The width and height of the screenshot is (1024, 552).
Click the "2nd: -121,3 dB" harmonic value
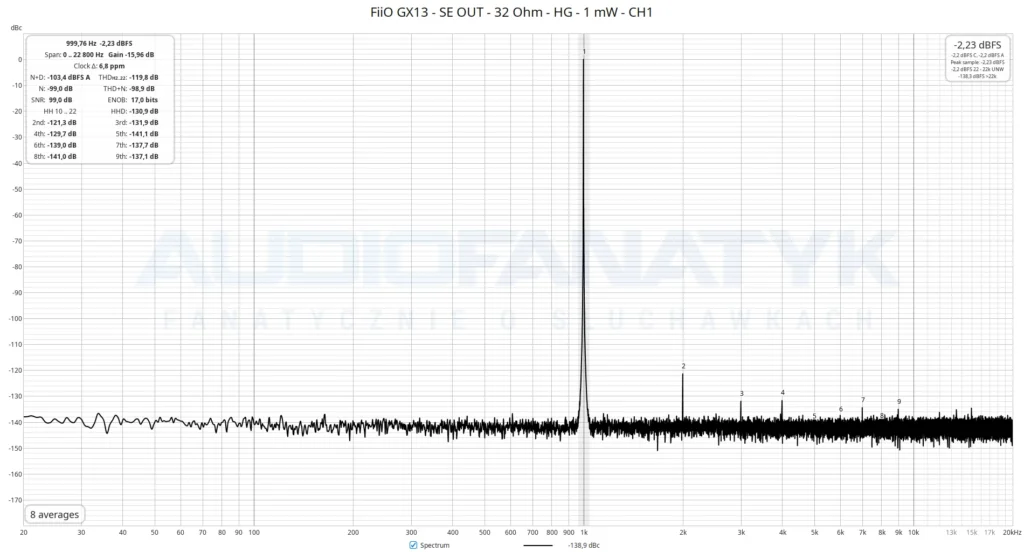pyautogui.click(x=54, y=122)
